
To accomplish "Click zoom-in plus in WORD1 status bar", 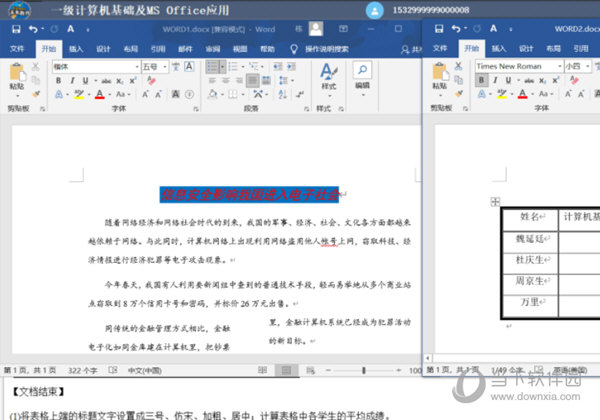I will (399, 370).
